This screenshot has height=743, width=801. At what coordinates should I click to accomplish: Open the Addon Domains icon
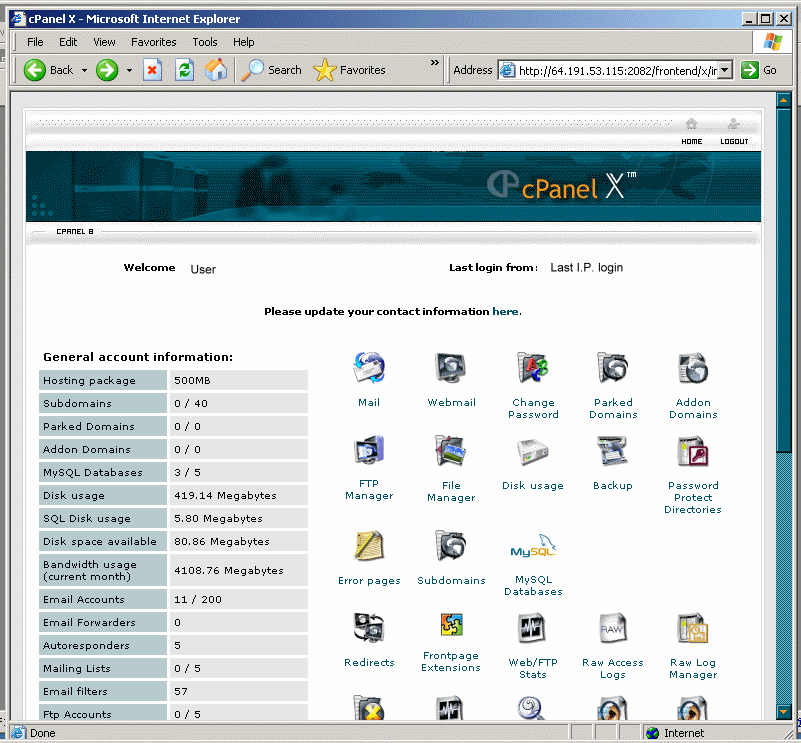tap(693, 369)
